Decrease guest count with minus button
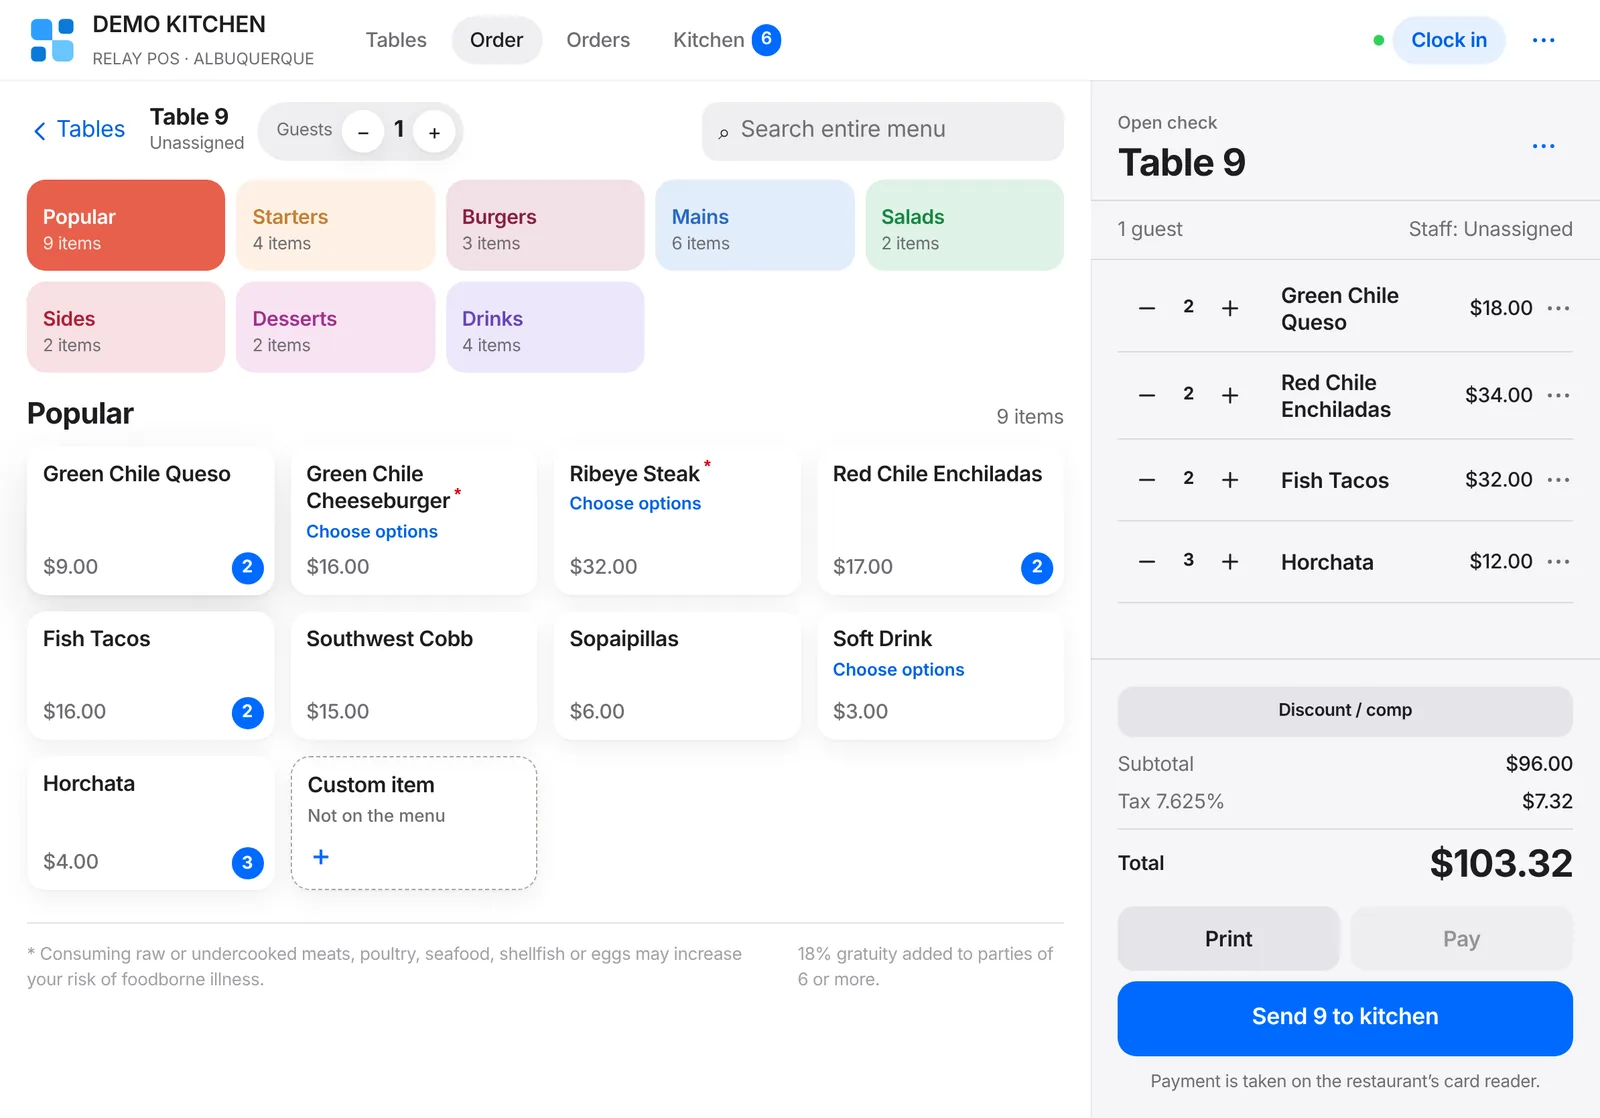The width and height of the screenshot is (1600, 1118). click(363, 132)
